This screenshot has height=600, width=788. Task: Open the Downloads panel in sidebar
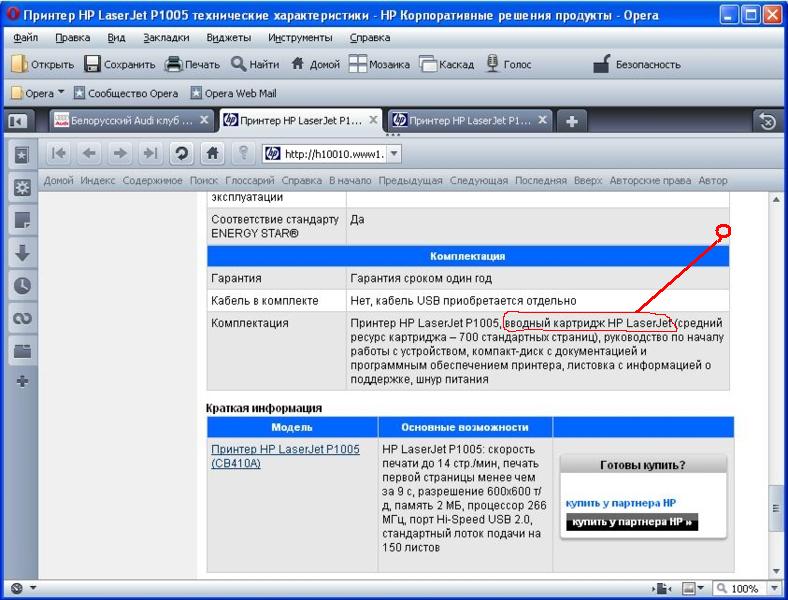point(22,252)
